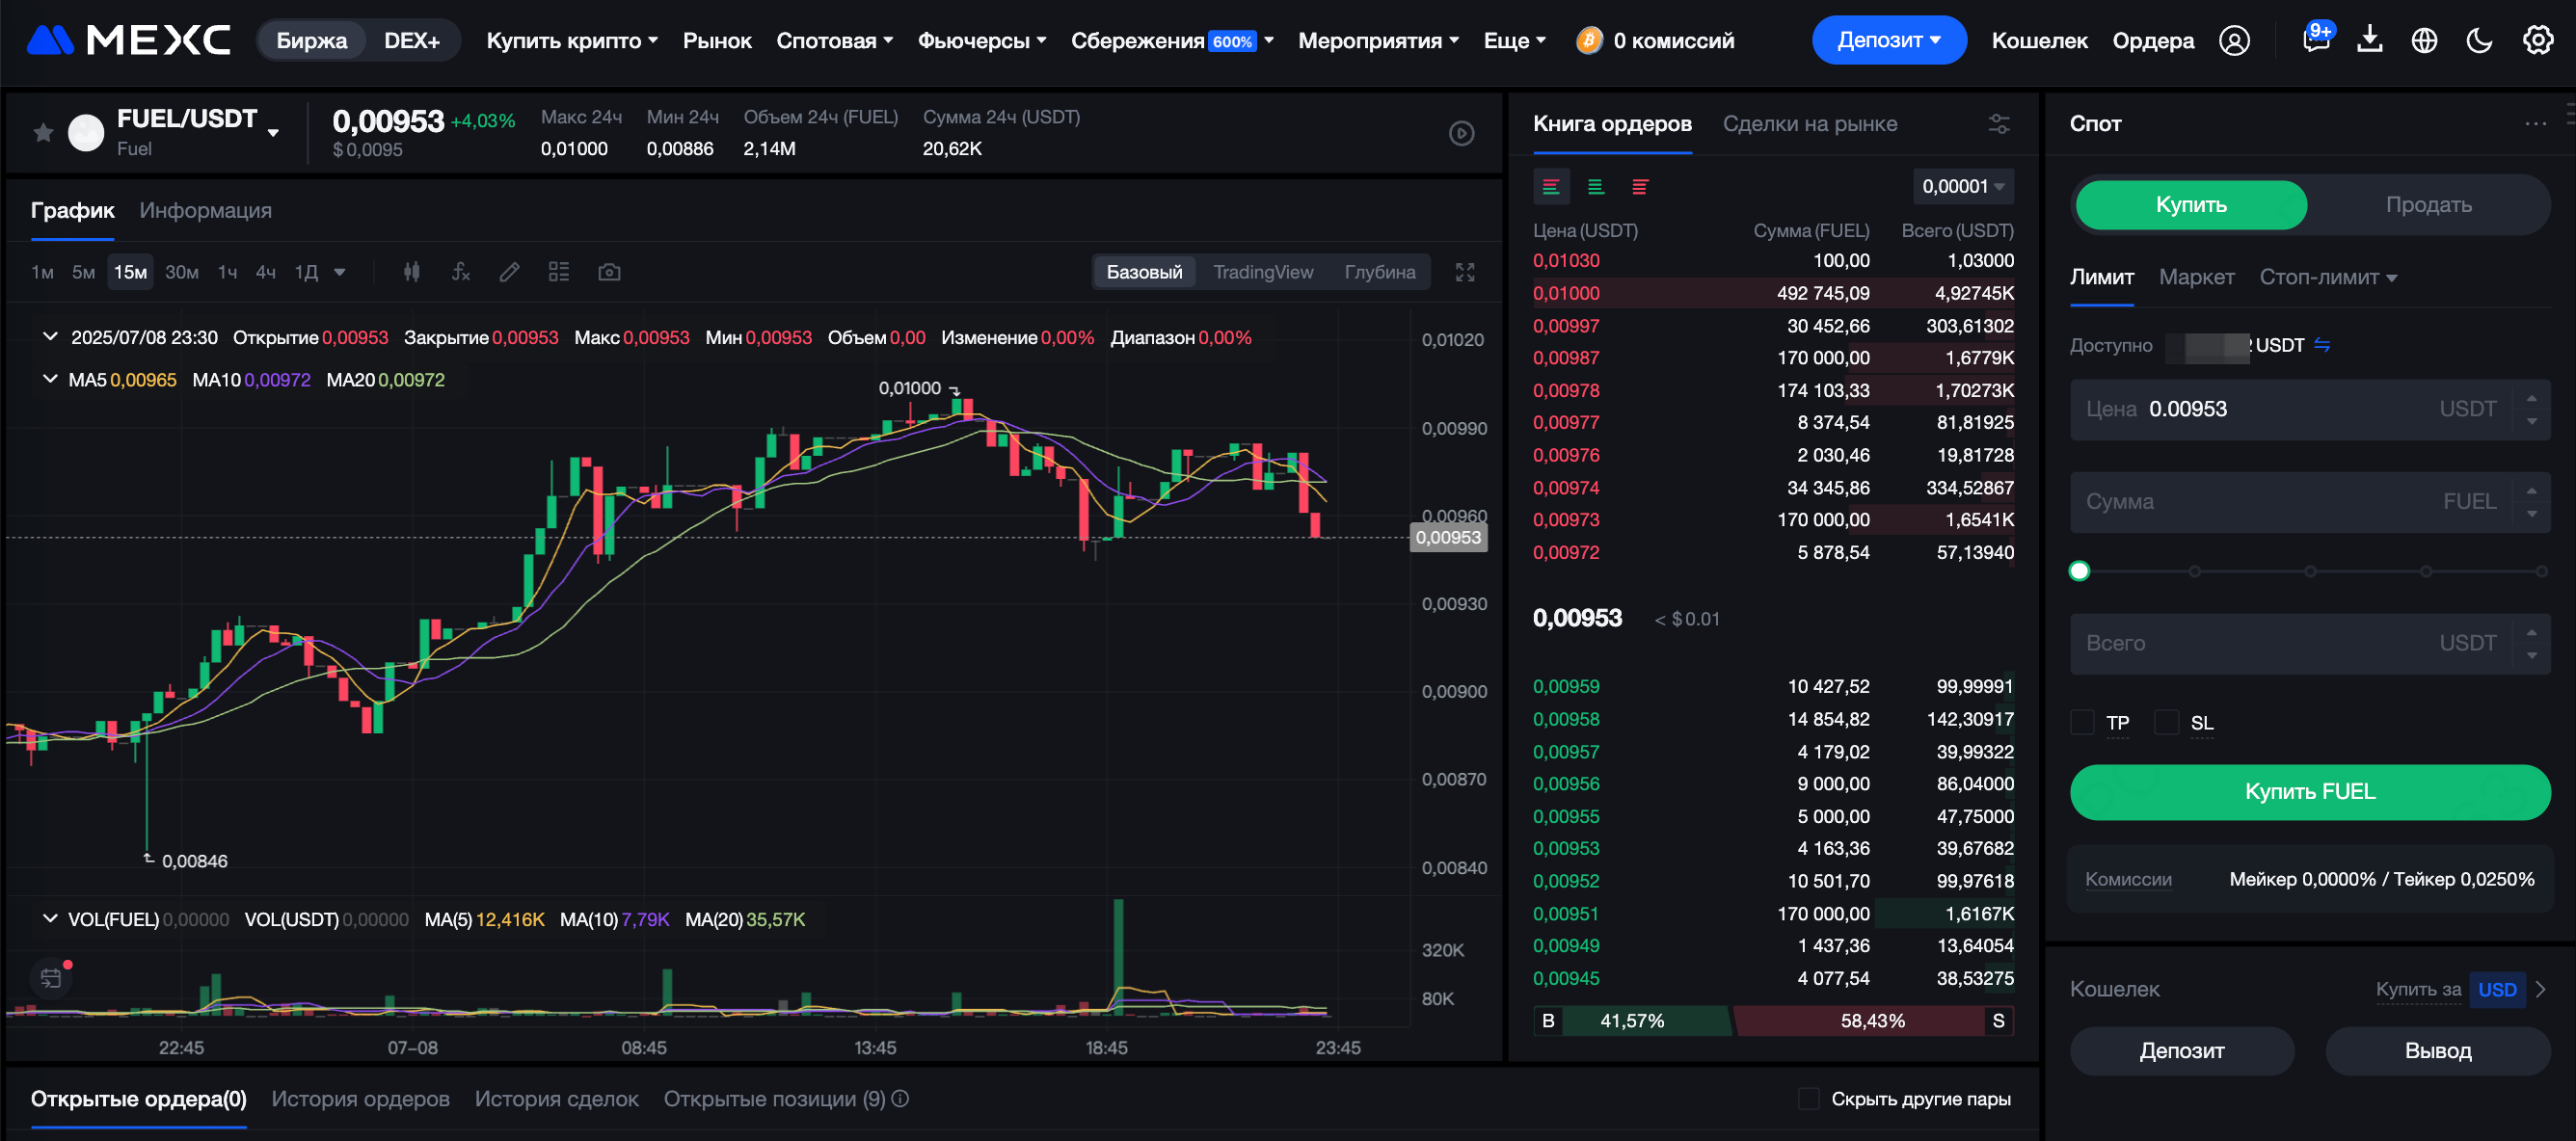Show only sell orders in order book
Viewport: 2576px width, 1141px height.
(1640, 187)
